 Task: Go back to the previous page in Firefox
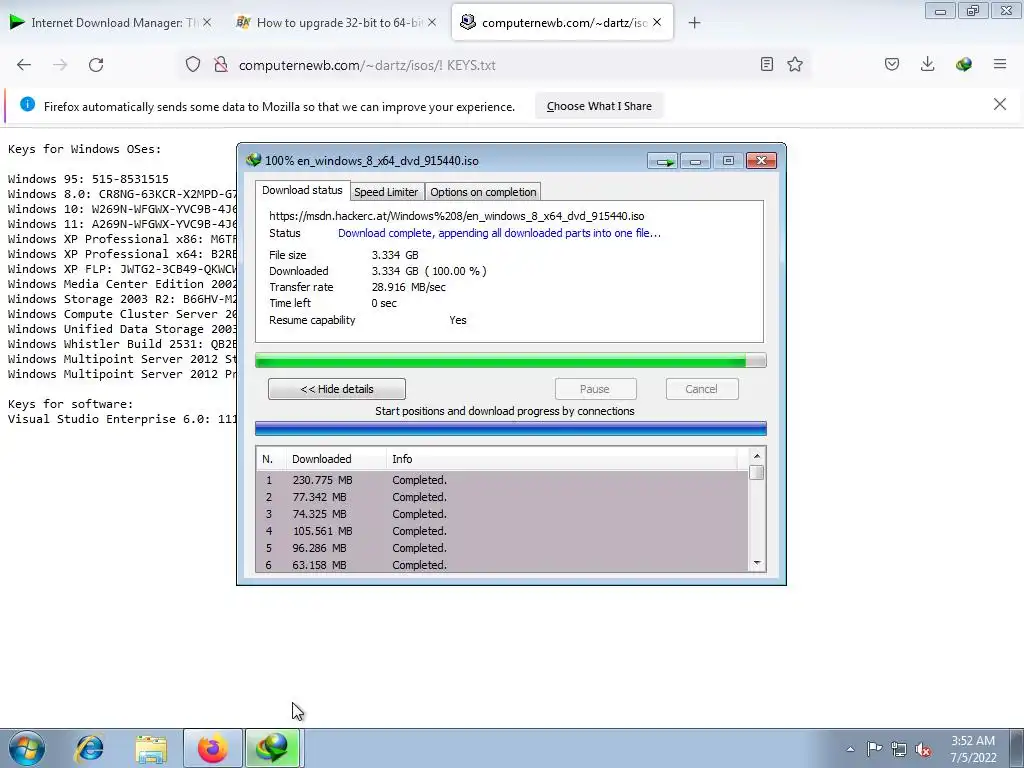tap(24, 65)
